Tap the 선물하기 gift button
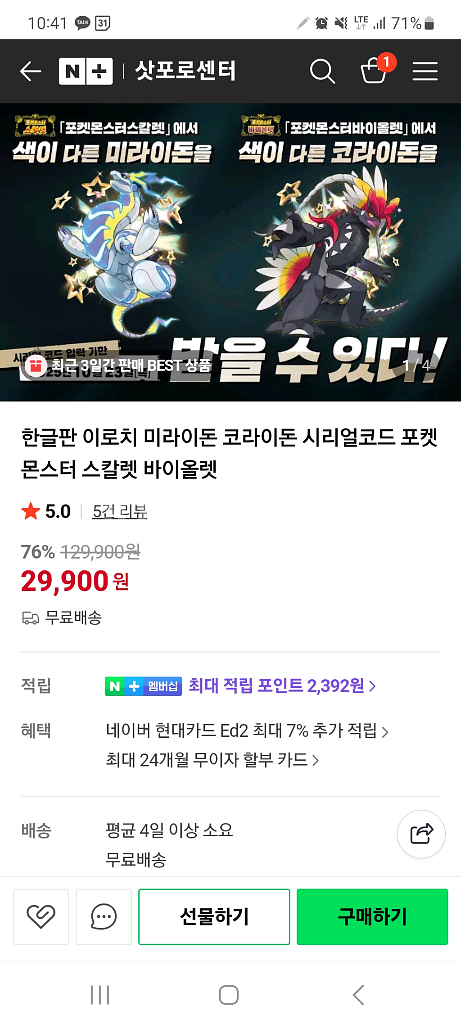461x1024 pixels. pyautogui.click(x=214, y=916)
